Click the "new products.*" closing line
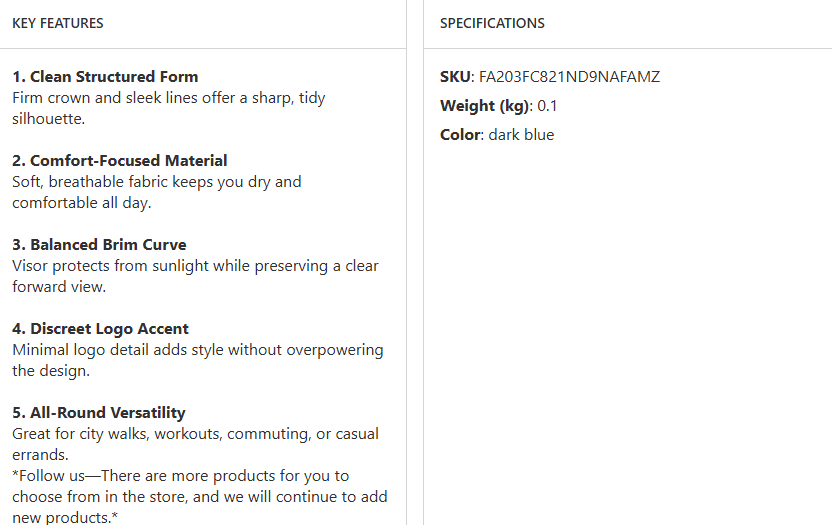 pos(66,517)
